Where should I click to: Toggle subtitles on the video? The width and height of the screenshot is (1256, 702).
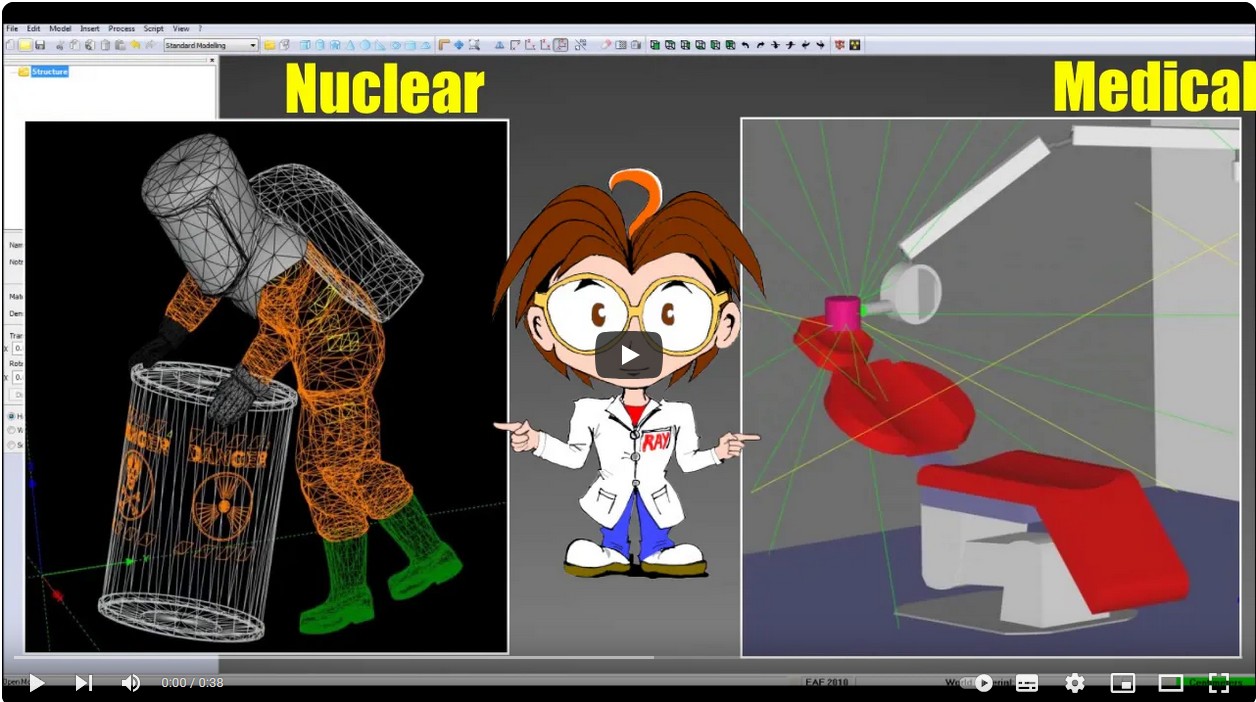coord(1027,683)
